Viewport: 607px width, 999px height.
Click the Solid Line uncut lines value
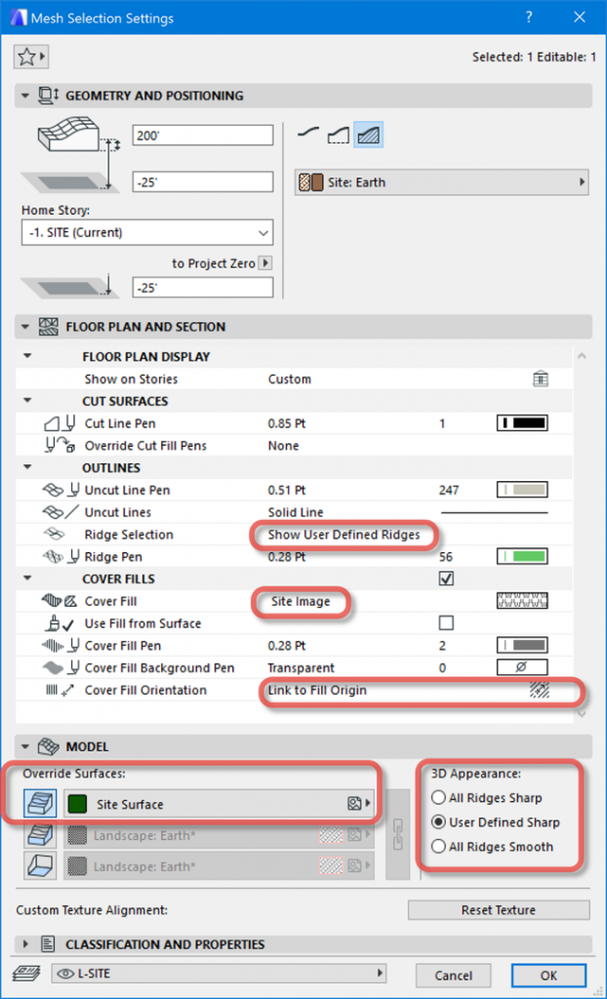296,512
